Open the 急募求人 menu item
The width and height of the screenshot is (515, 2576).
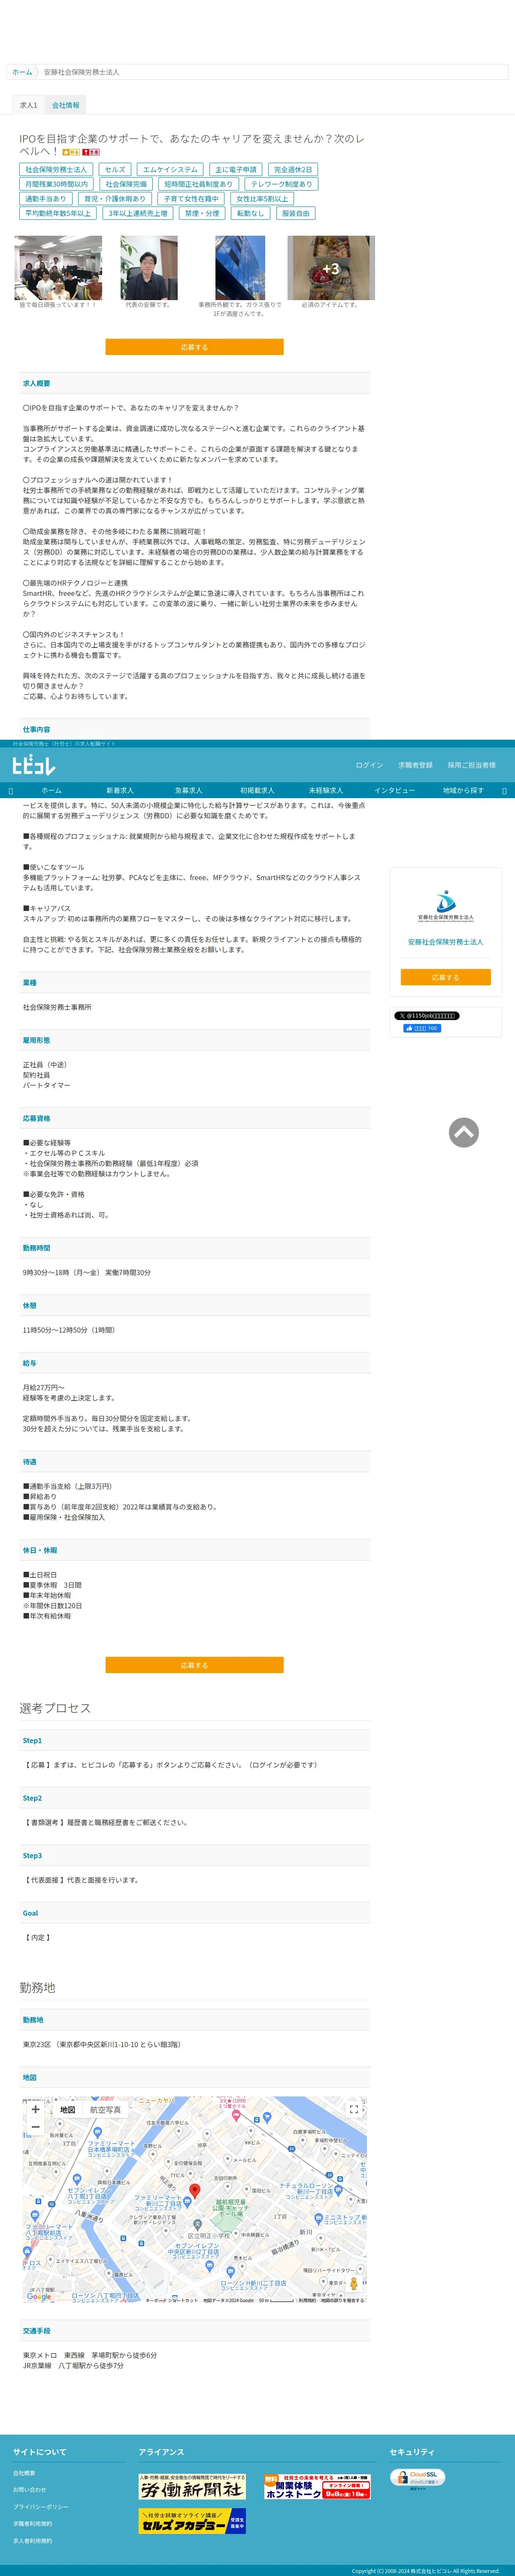point(188,790)
